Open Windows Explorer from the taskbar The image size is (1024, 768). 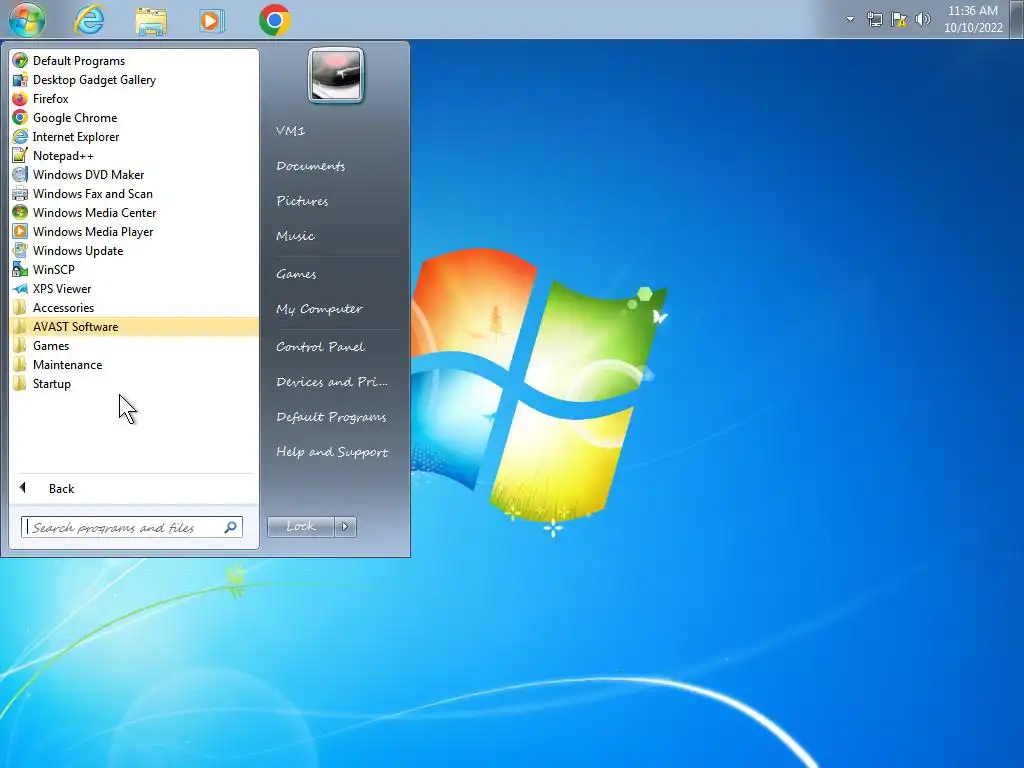tap(151, 20)
